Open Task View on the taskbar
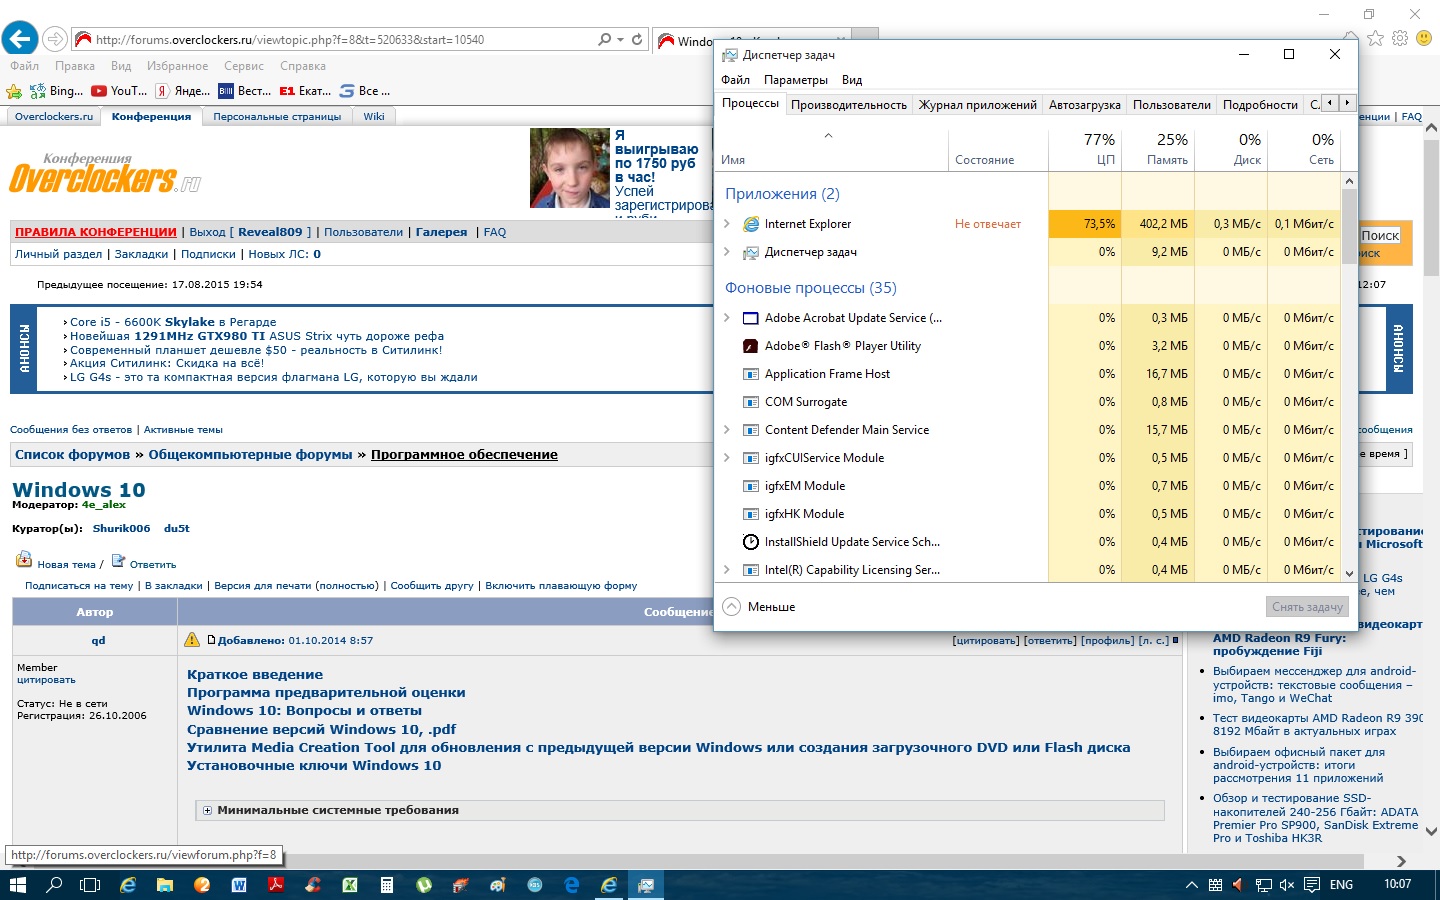This screenshot has width=1440, height=900. click(90, 885)
